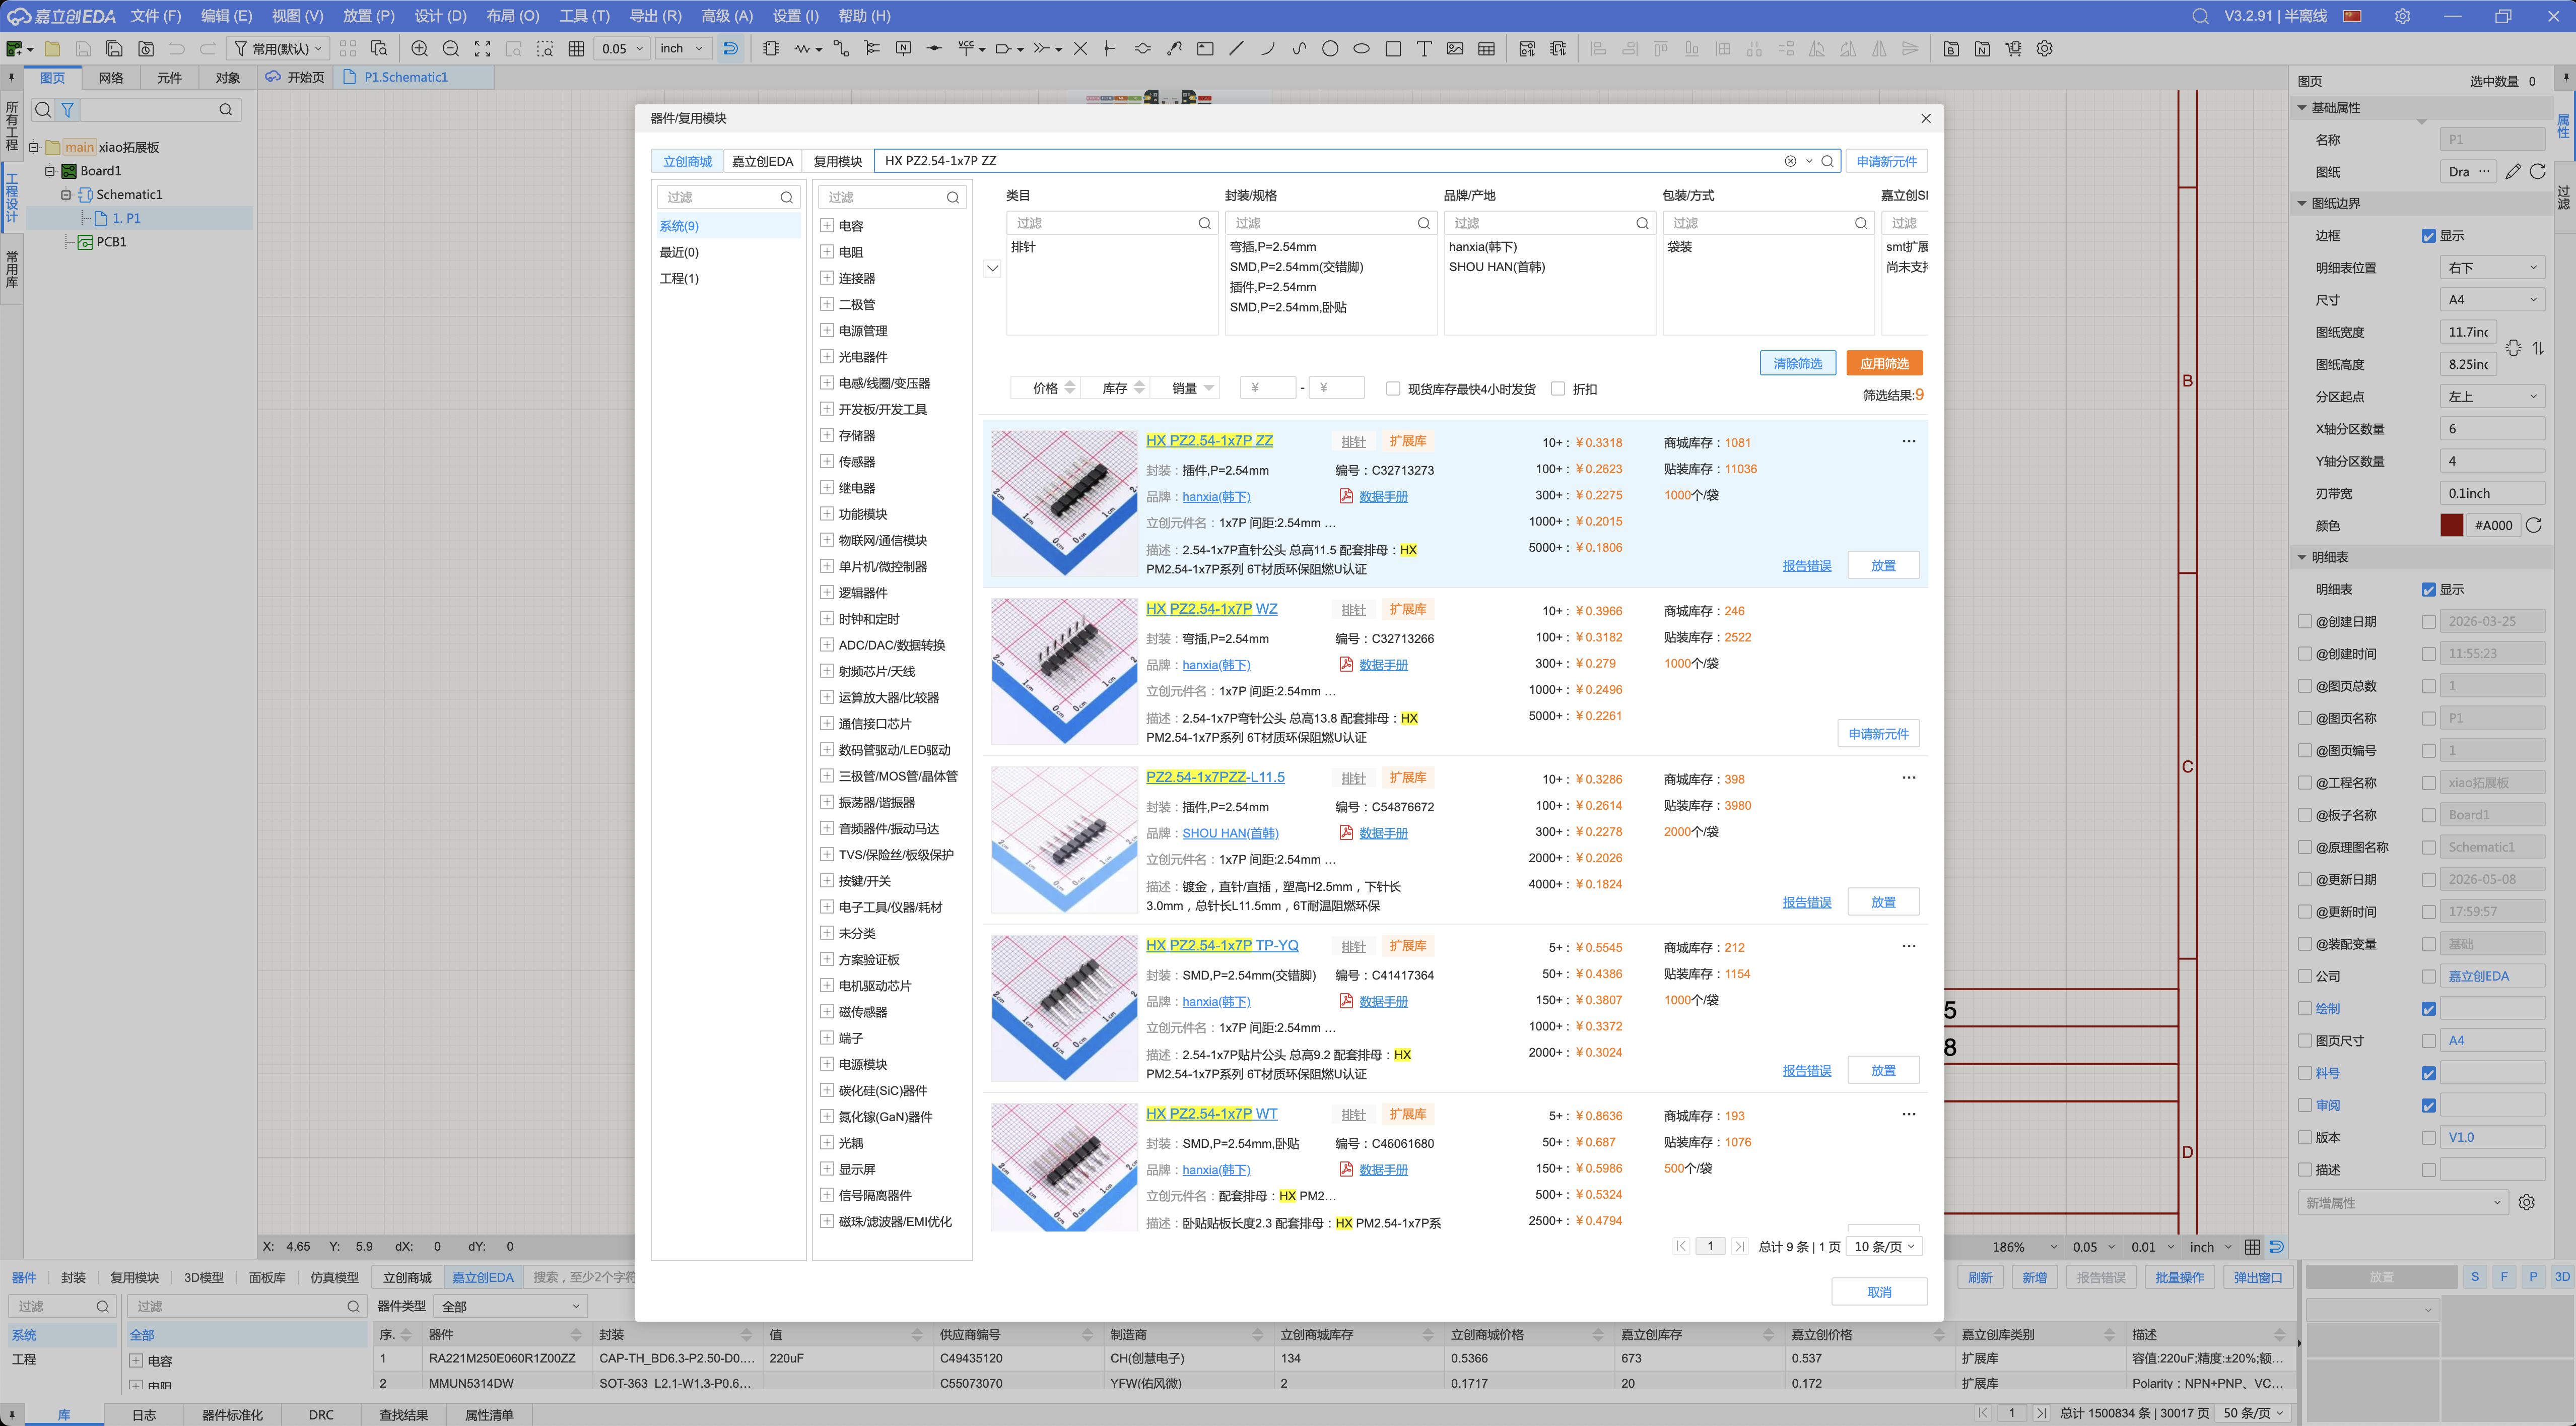Viewport: 2576px width, 1426px height.
Task: Open gear settings beside 新增属性
Action: coord(2527,1202)
